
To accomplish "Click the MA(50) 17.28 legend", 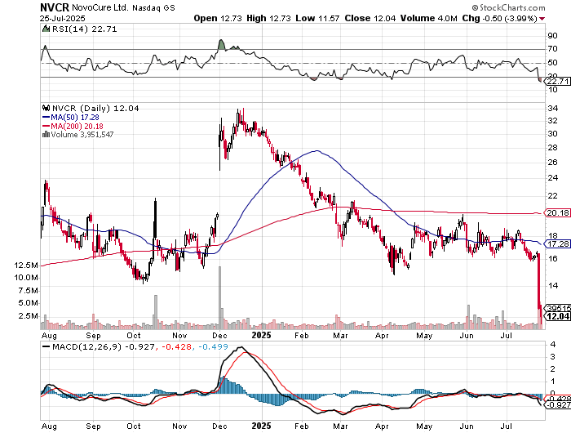I will (71, 117).
